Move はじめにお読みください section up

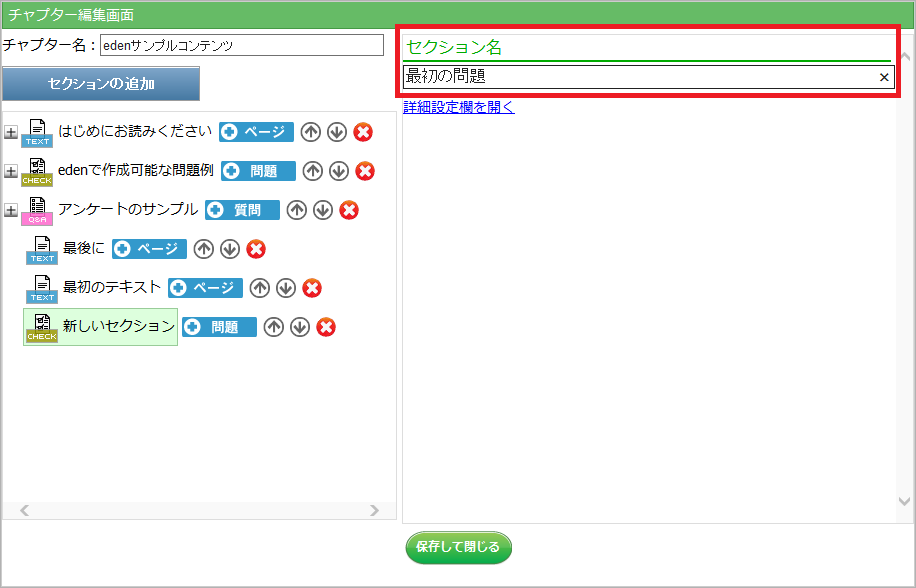(311, 132)
